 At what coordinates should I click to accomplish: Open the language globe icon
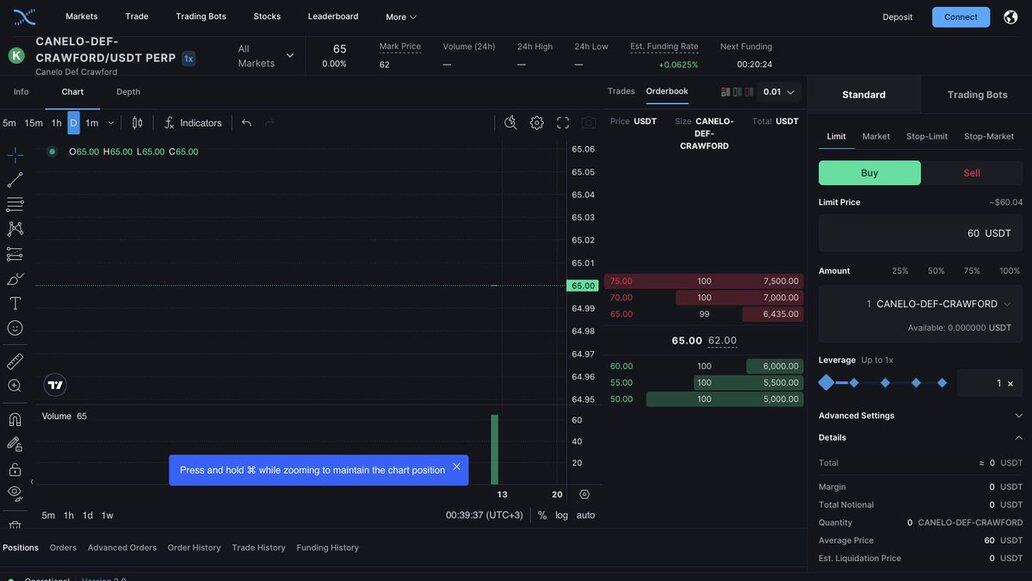coord(1010,16)
